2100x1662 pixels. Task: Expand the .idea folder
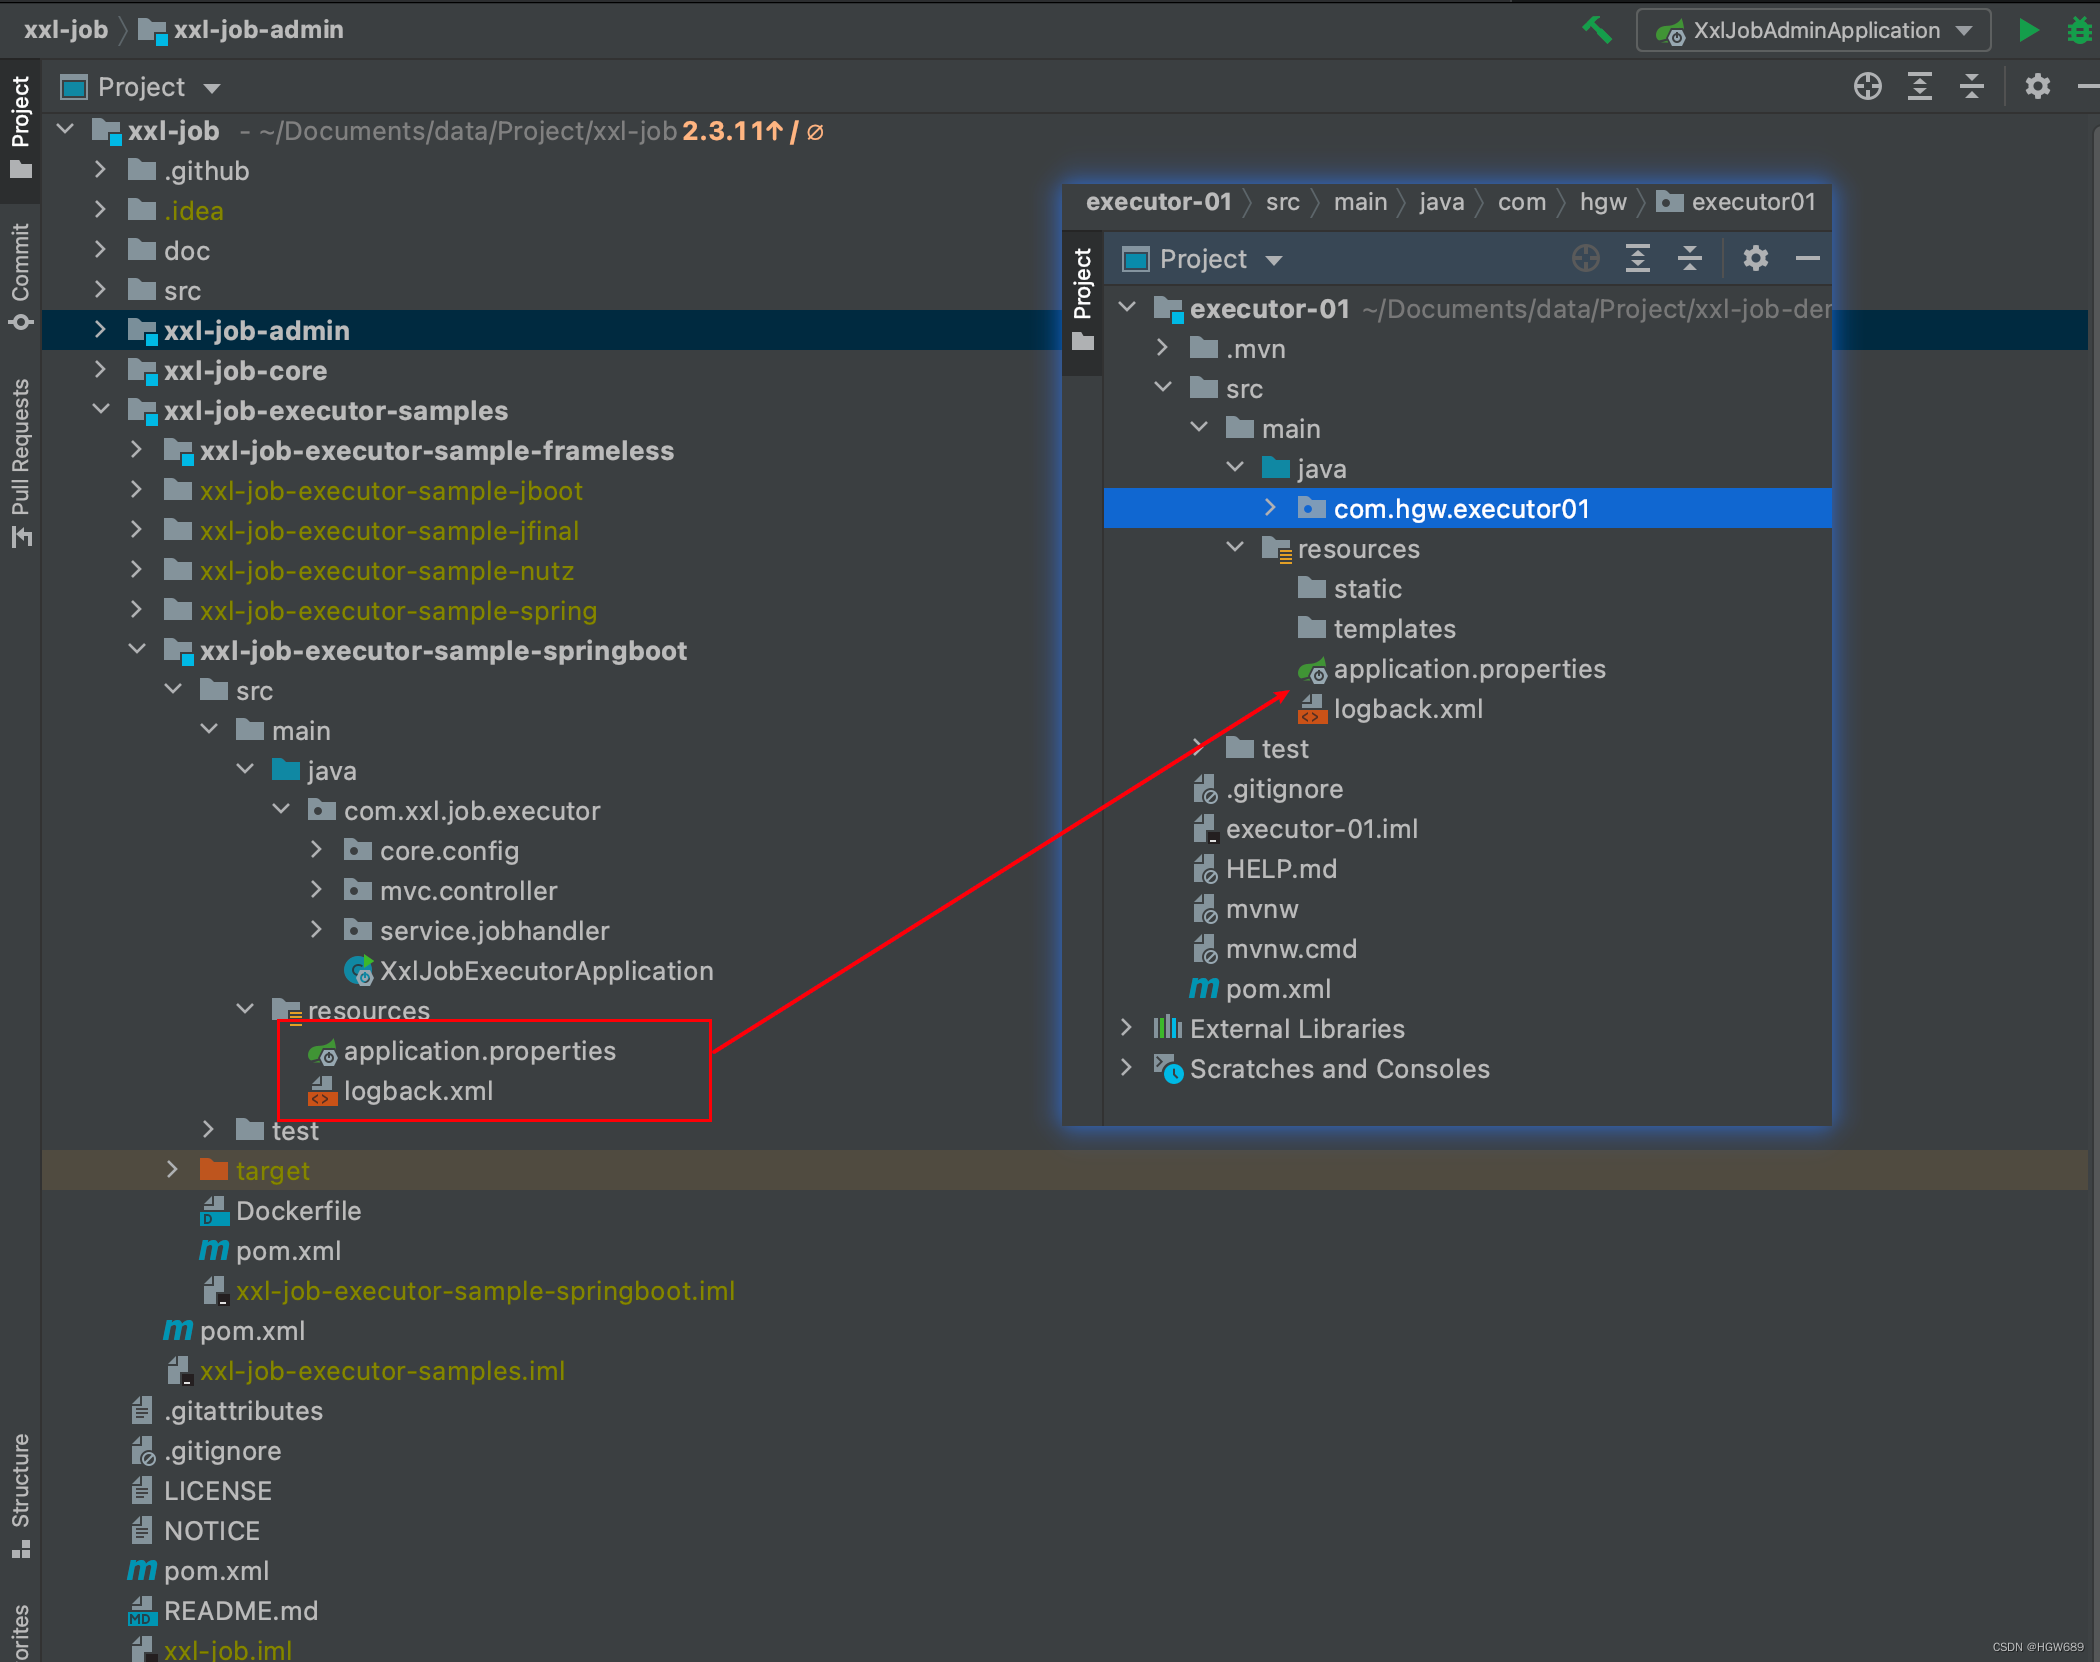[100, 210]
